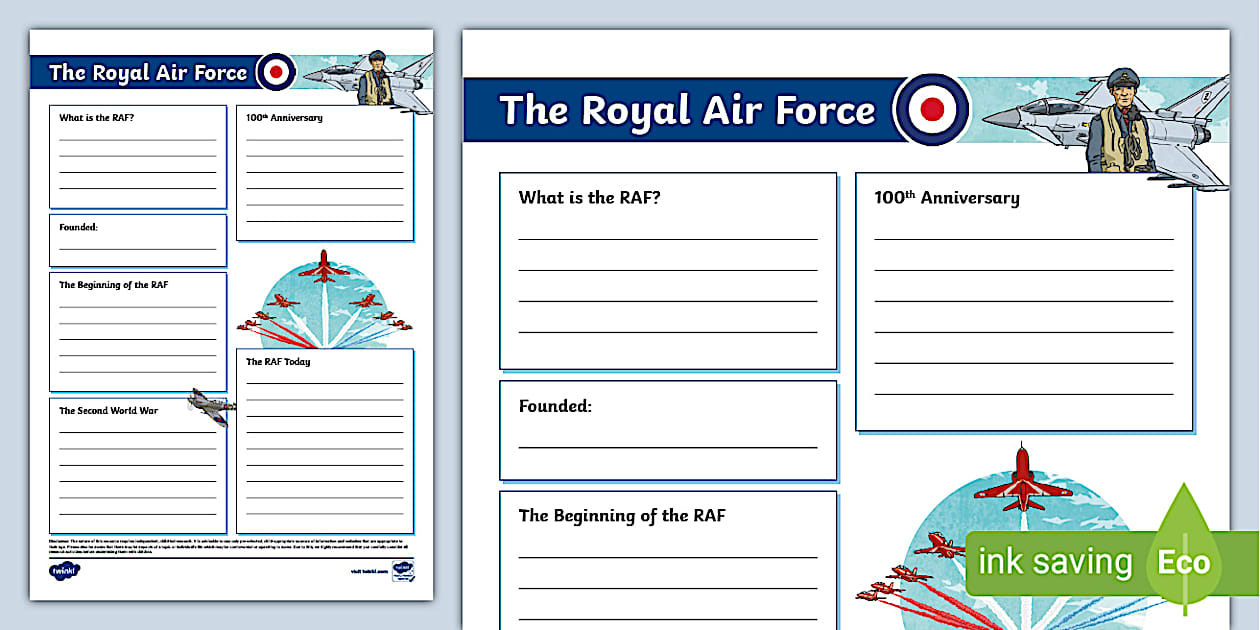
Task: Select the green Eco leaf badge
Action: [x=1183, y=560]
